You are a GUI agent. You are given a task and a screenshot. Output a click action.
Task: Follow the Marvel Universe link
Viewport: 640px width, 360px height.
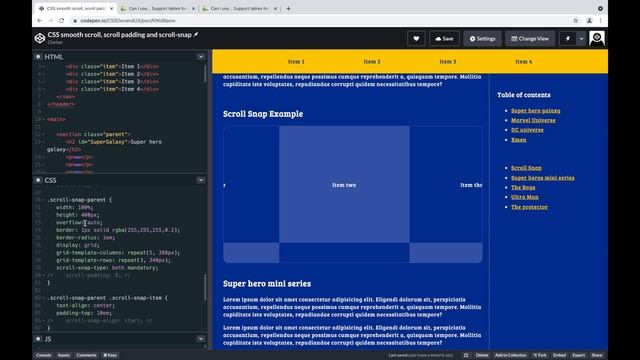533,120
